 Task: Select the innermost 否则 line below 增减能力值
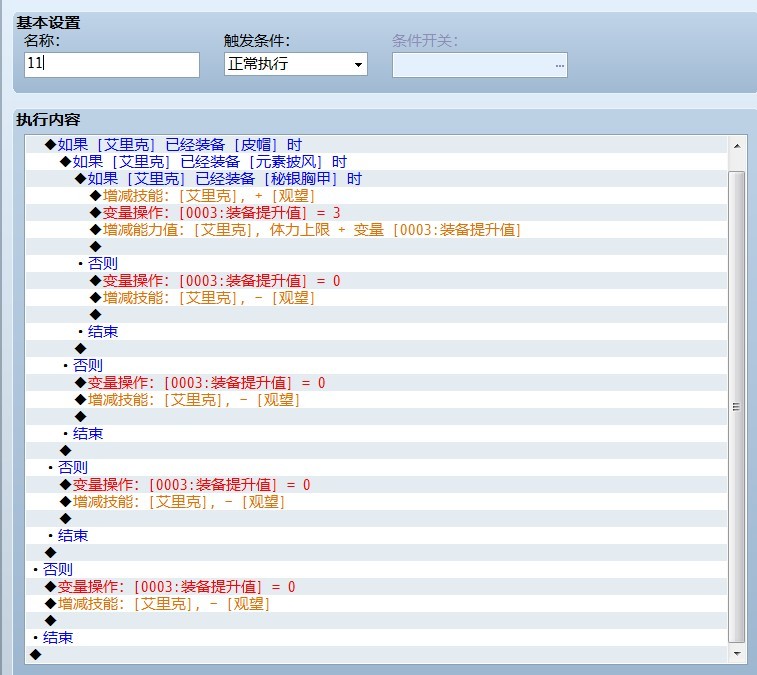pyautogui.click(x=376, y=264)
